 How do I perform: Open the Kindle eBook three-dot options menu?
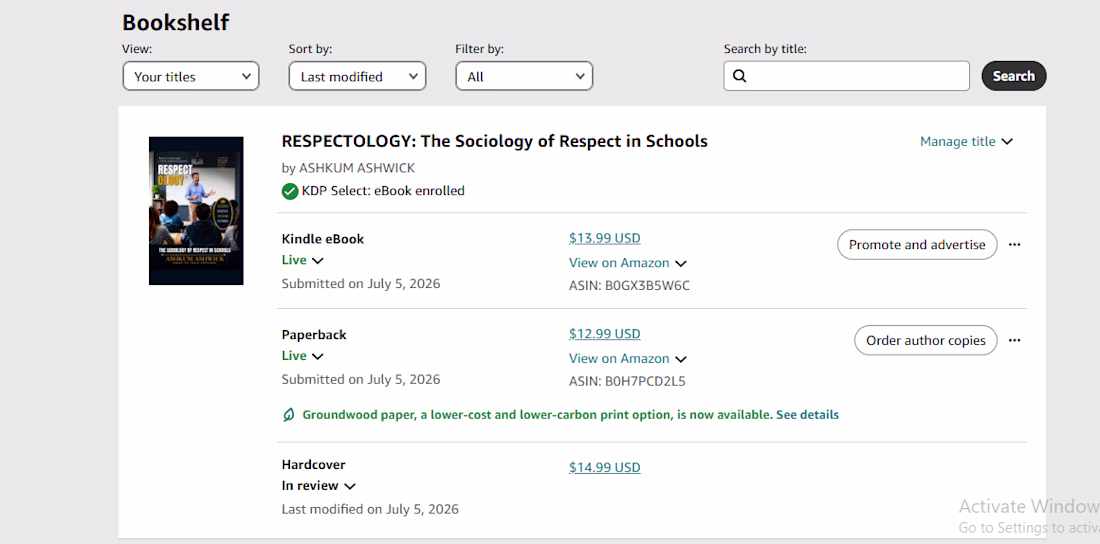click(x=1014, y=245)
